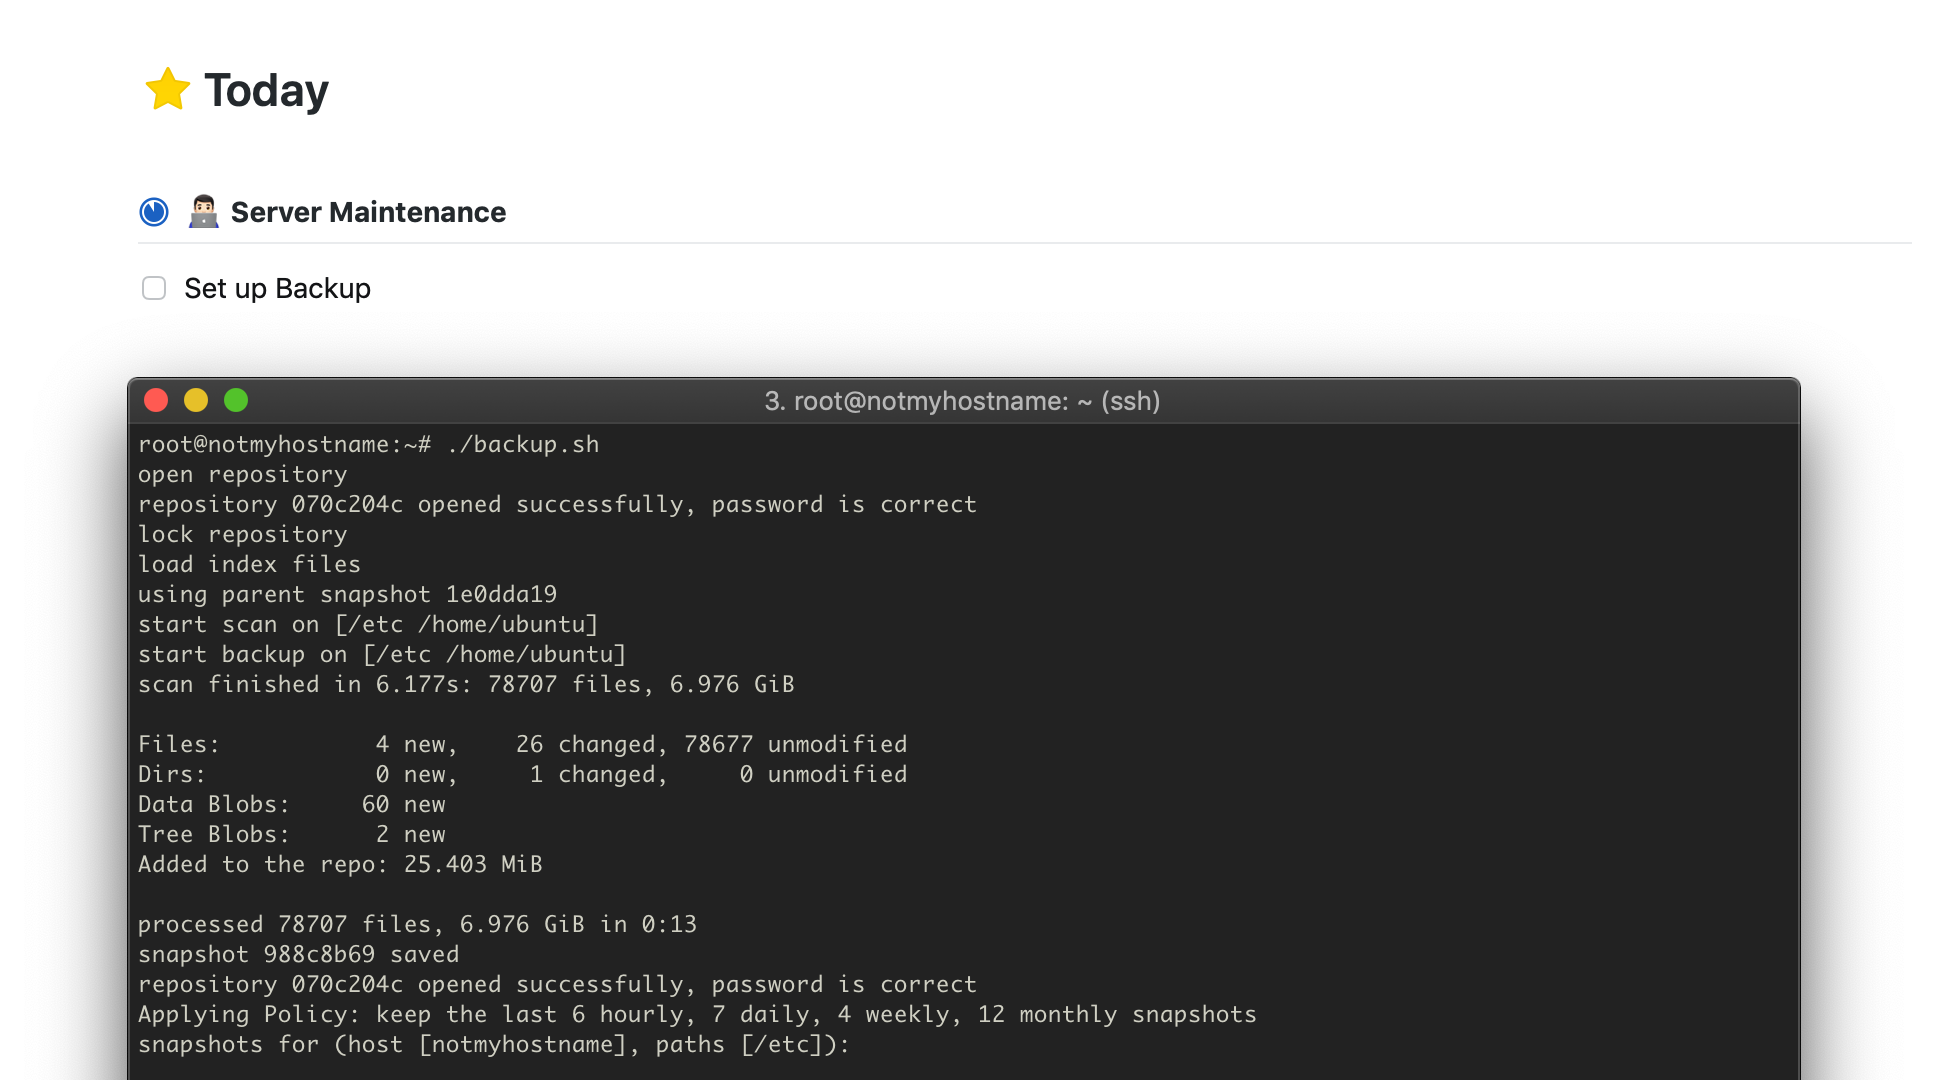1944x1080 pixels.
Task: Click the blue project progress circle
Action: pos(154,212)
